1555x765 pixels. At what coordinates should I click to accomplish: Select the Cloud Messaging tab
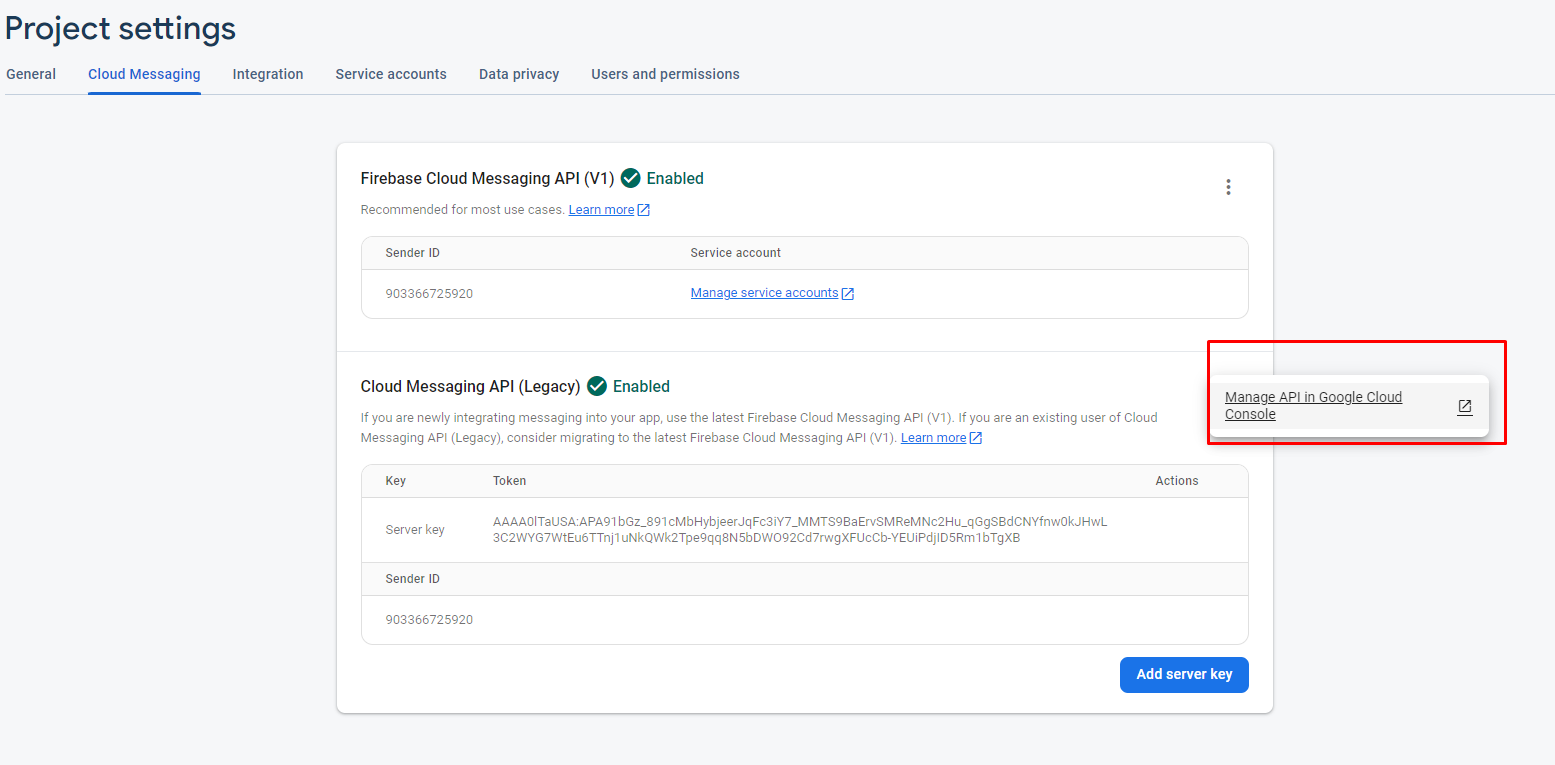point(144,74)
